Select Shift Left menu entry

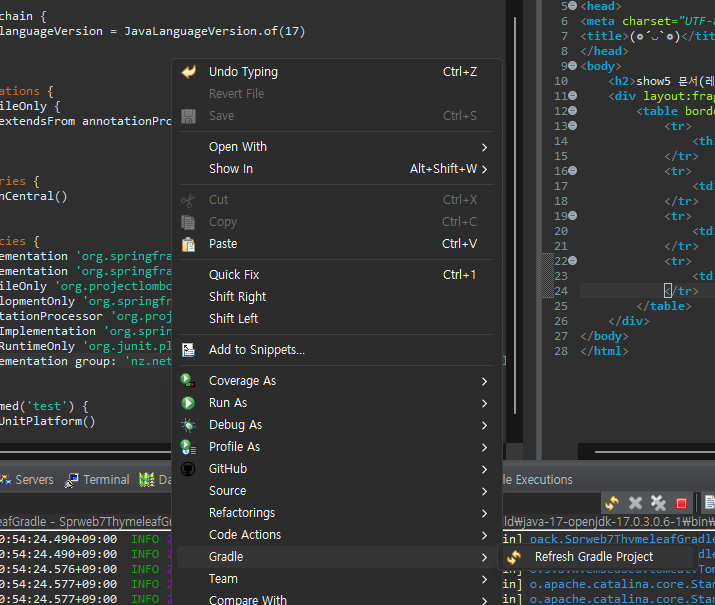point(337,319)
